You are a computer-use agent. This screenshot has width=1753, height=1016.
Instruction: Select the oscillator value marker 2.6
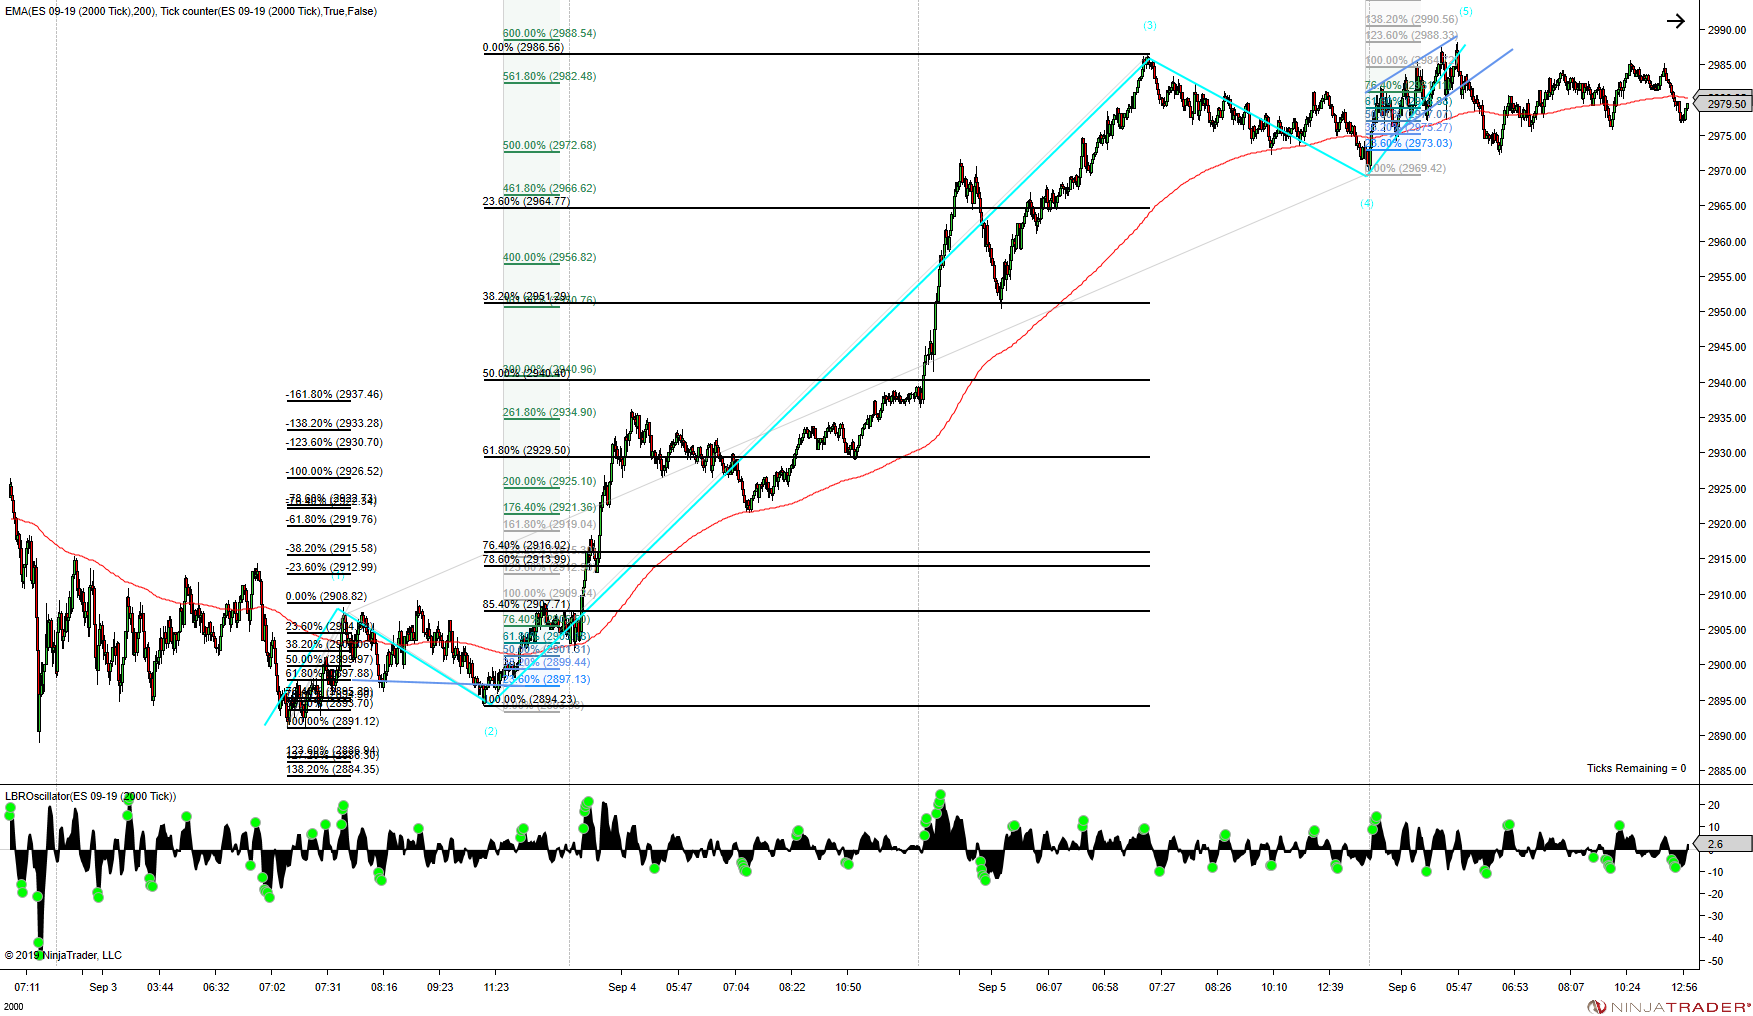point(1724,844)
